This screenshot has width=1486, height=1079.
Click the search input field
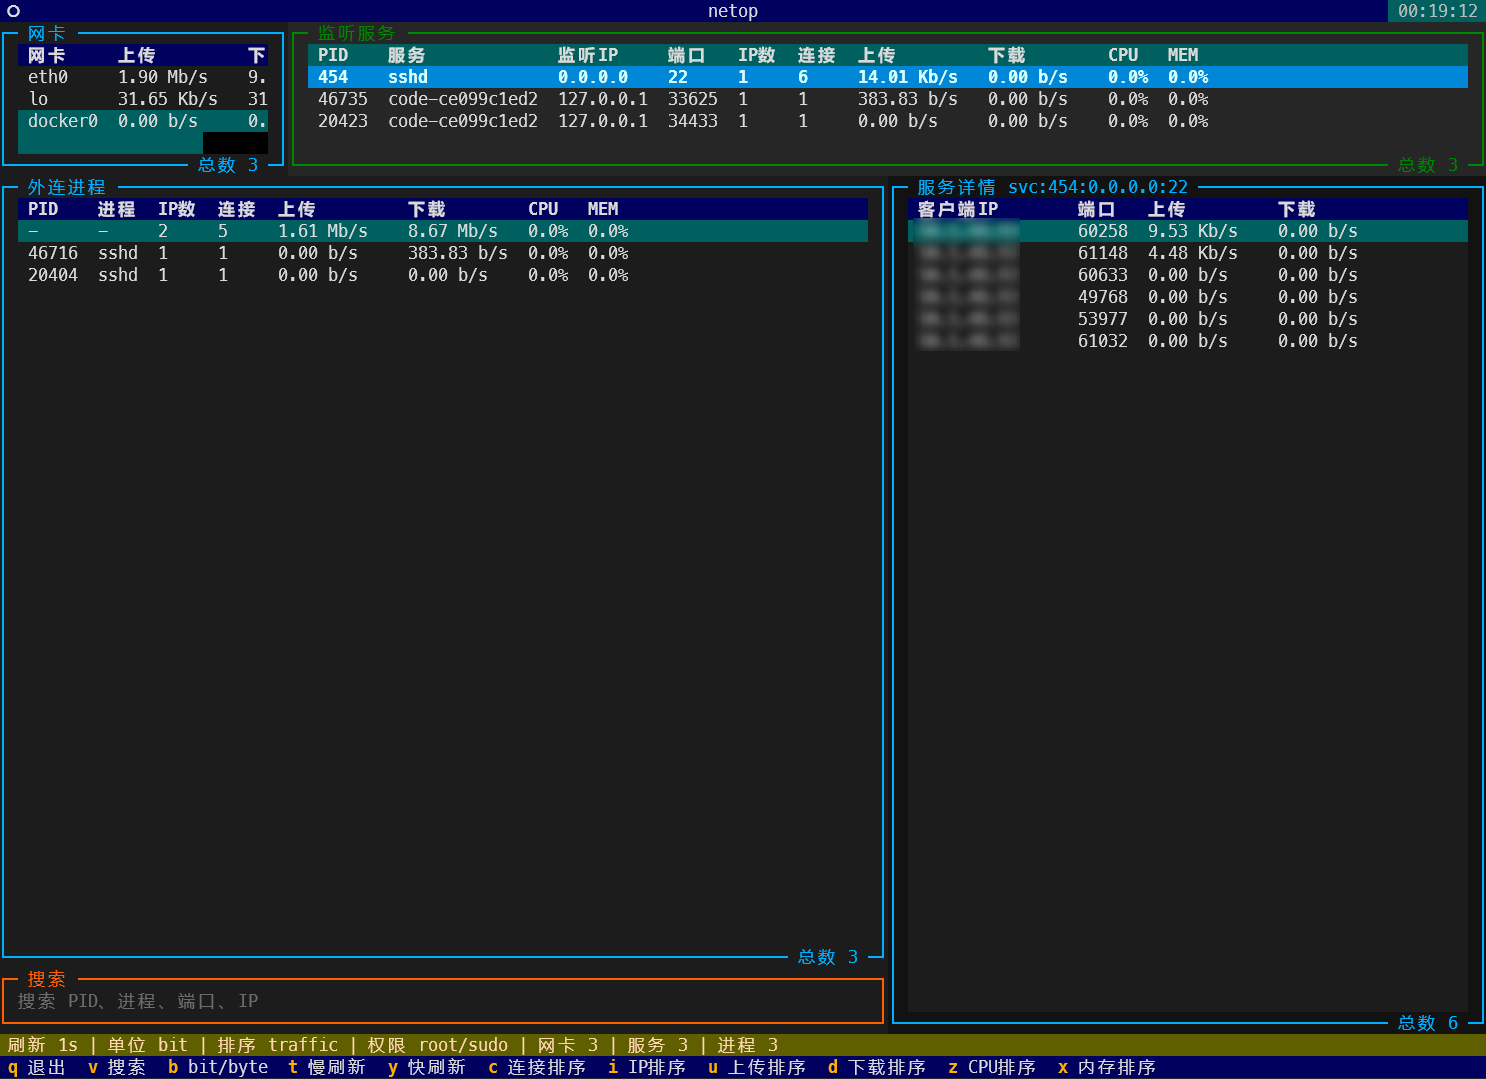443,1001
